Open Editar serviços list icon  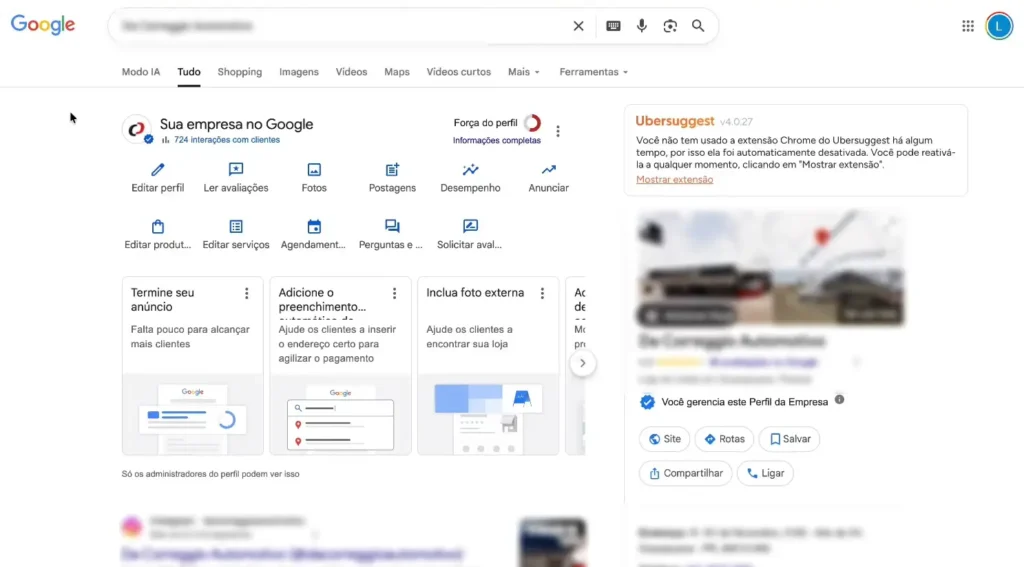pos(236,227)
